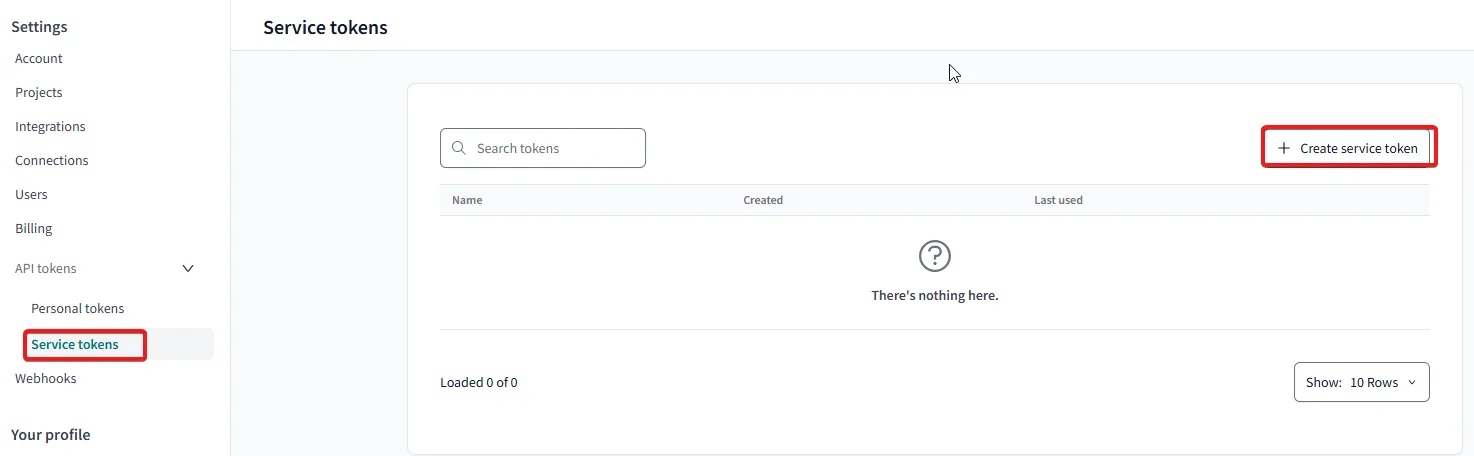
Task: Go to Projects in the settings sidebar
Action: [39, 92]
